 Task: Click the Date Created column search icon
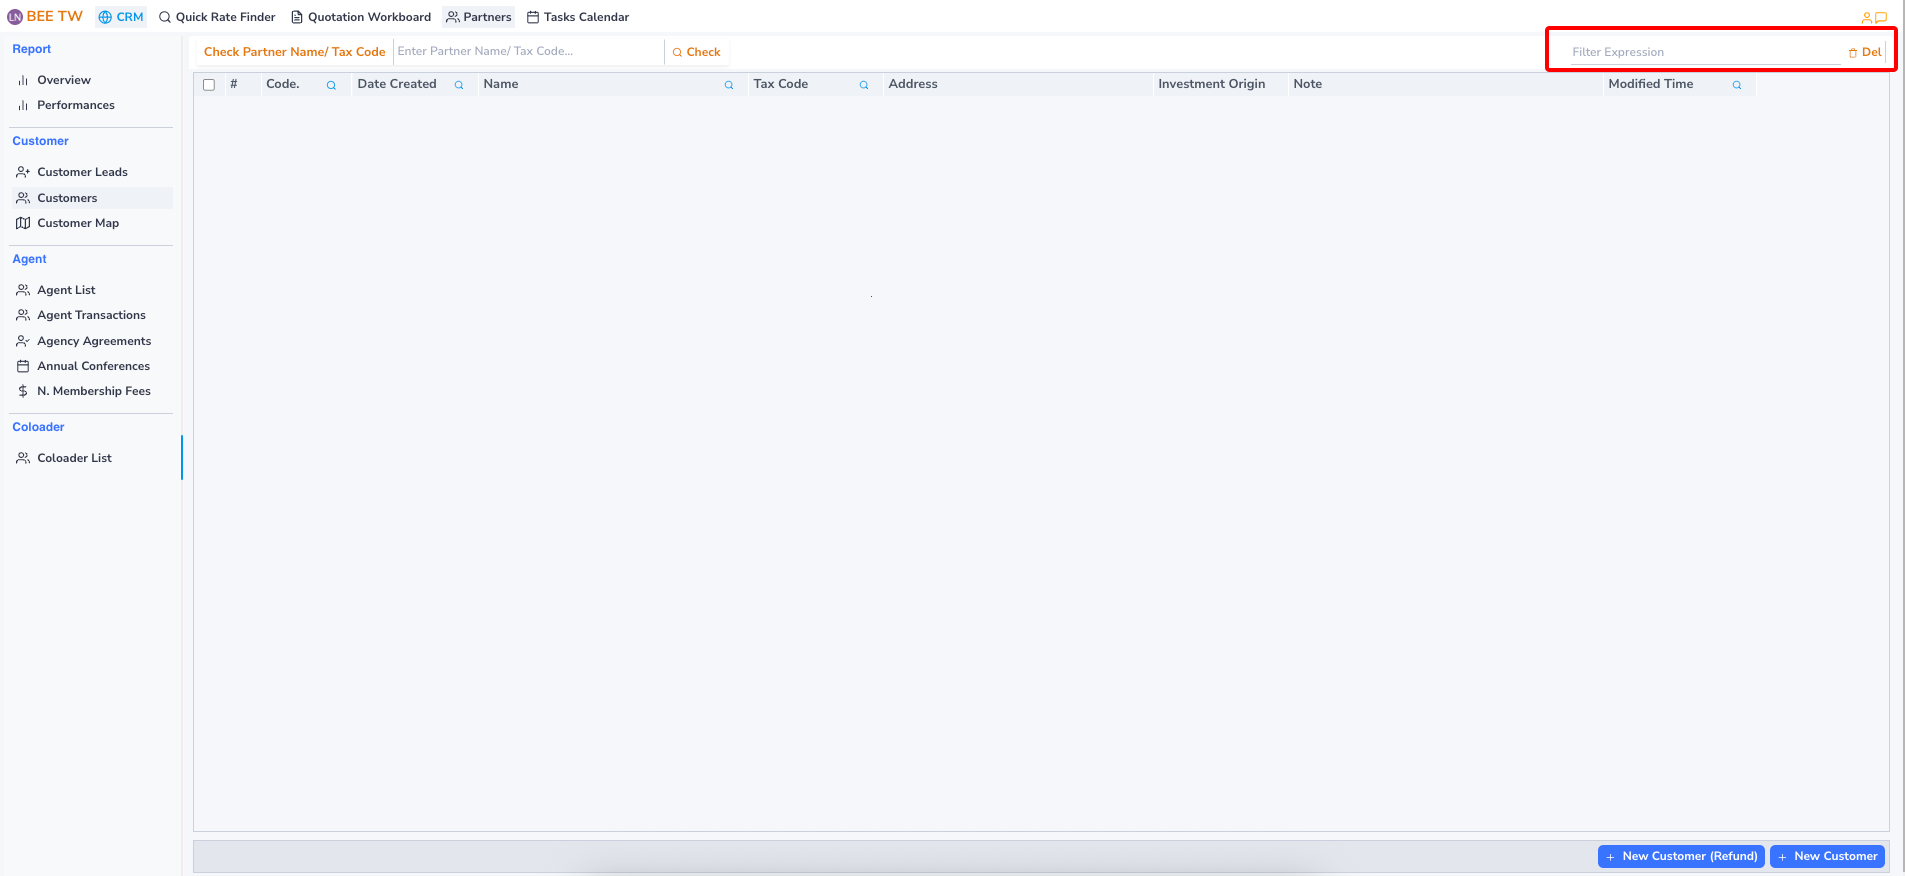point(459,85)
